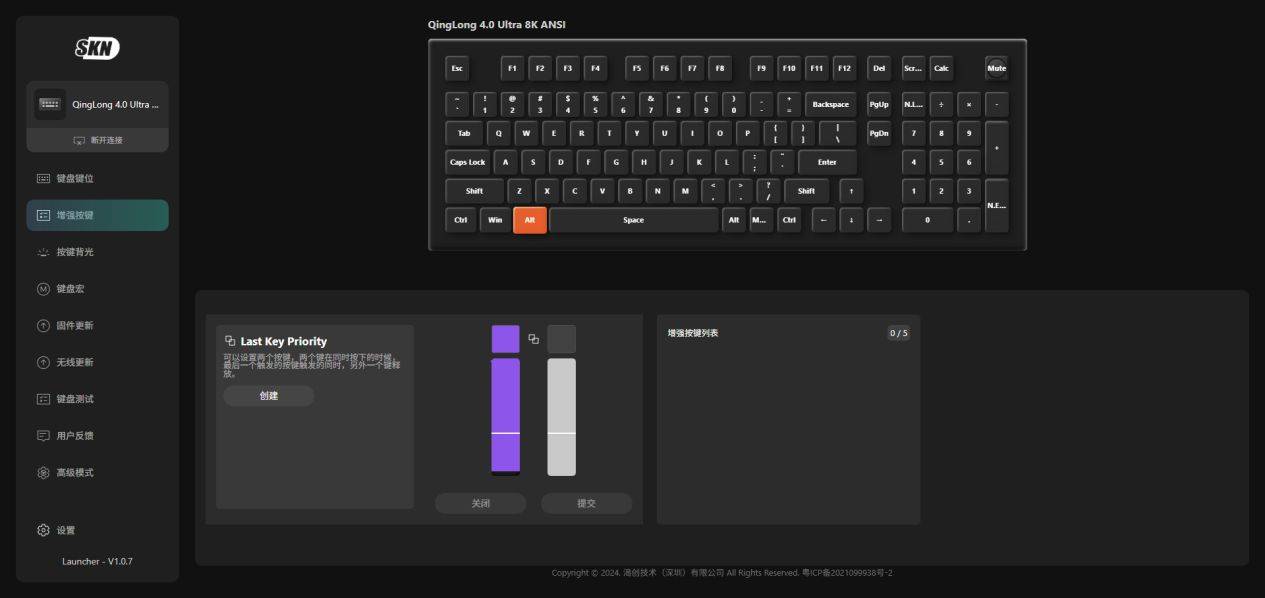Click the 键盘测试 keyboard test icon

coord(43,399)
